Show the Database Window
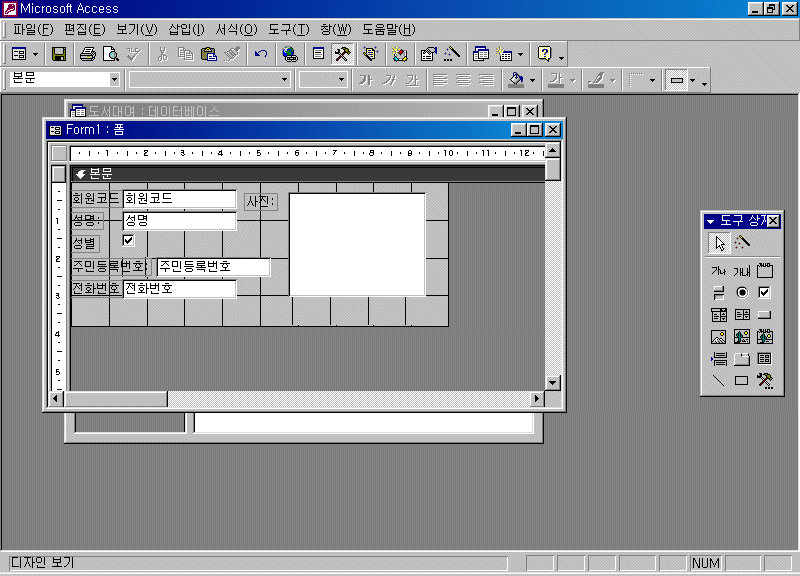The image size is (800, 576). tap(481, 54)
